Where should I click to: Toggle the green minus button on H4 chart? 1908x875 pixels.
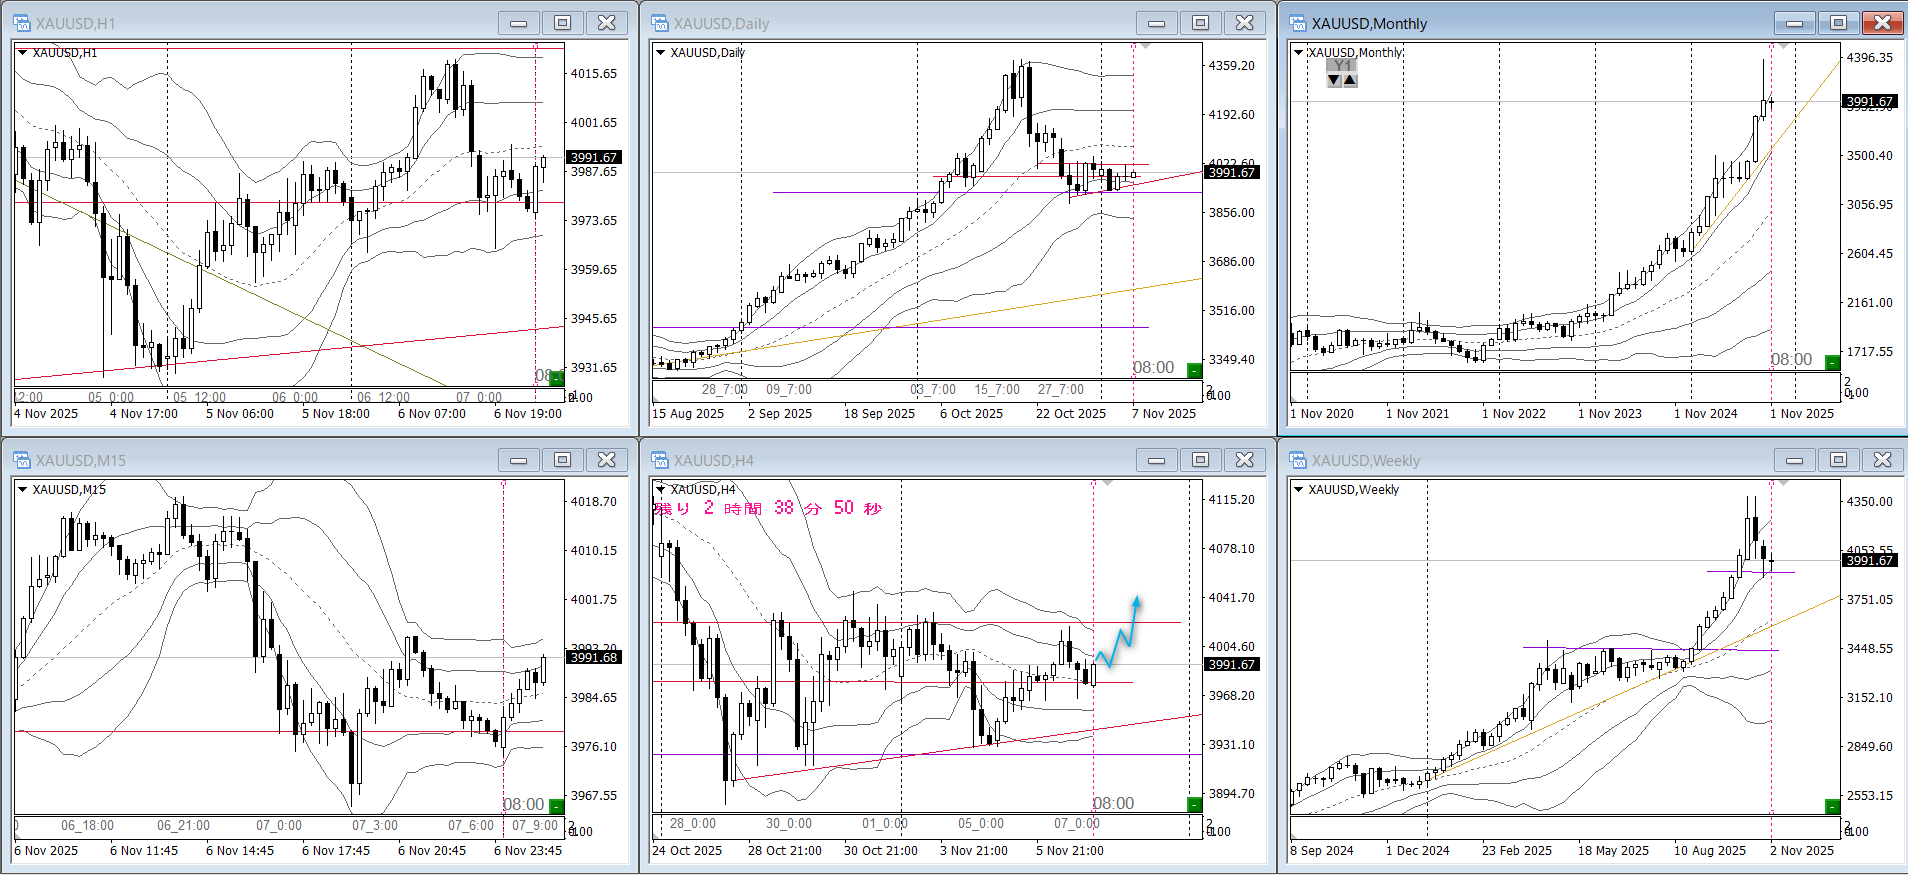click(1194, 805)
